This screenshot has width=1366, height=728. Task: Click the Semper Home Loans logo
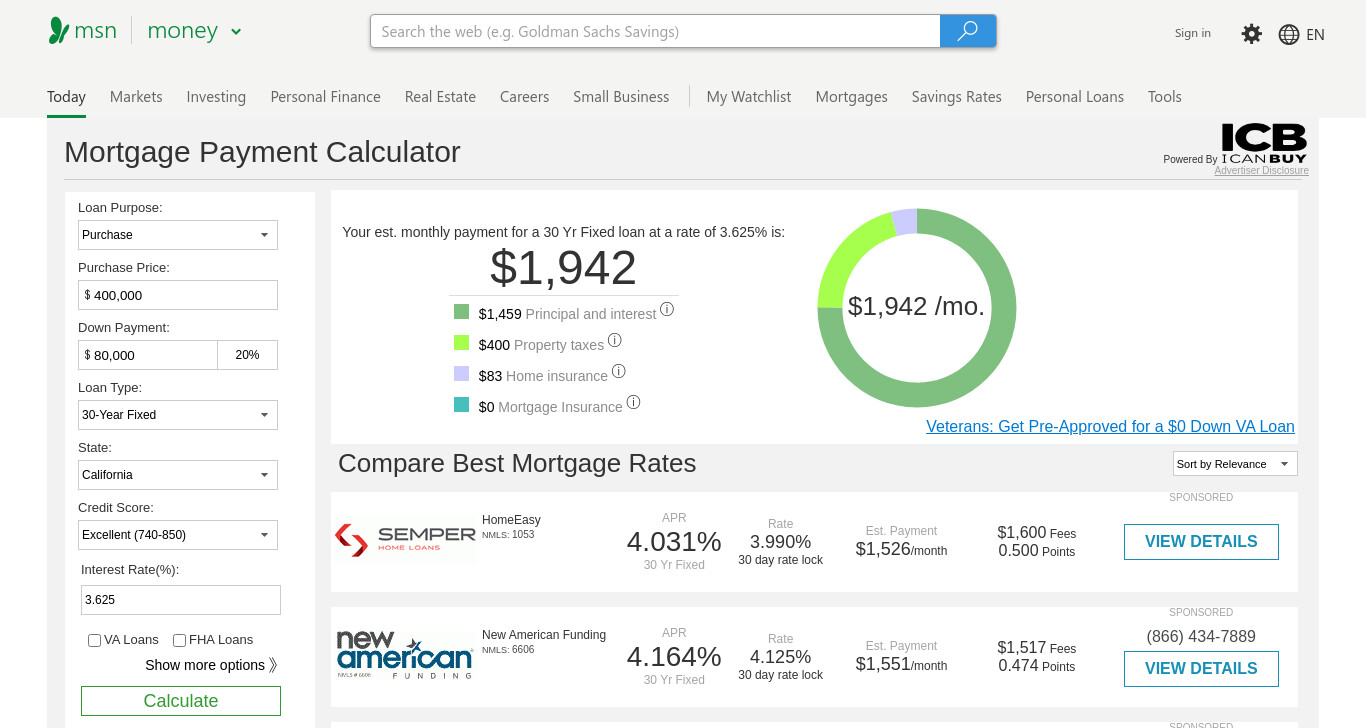pyautogui.click(x=405, y=540)
